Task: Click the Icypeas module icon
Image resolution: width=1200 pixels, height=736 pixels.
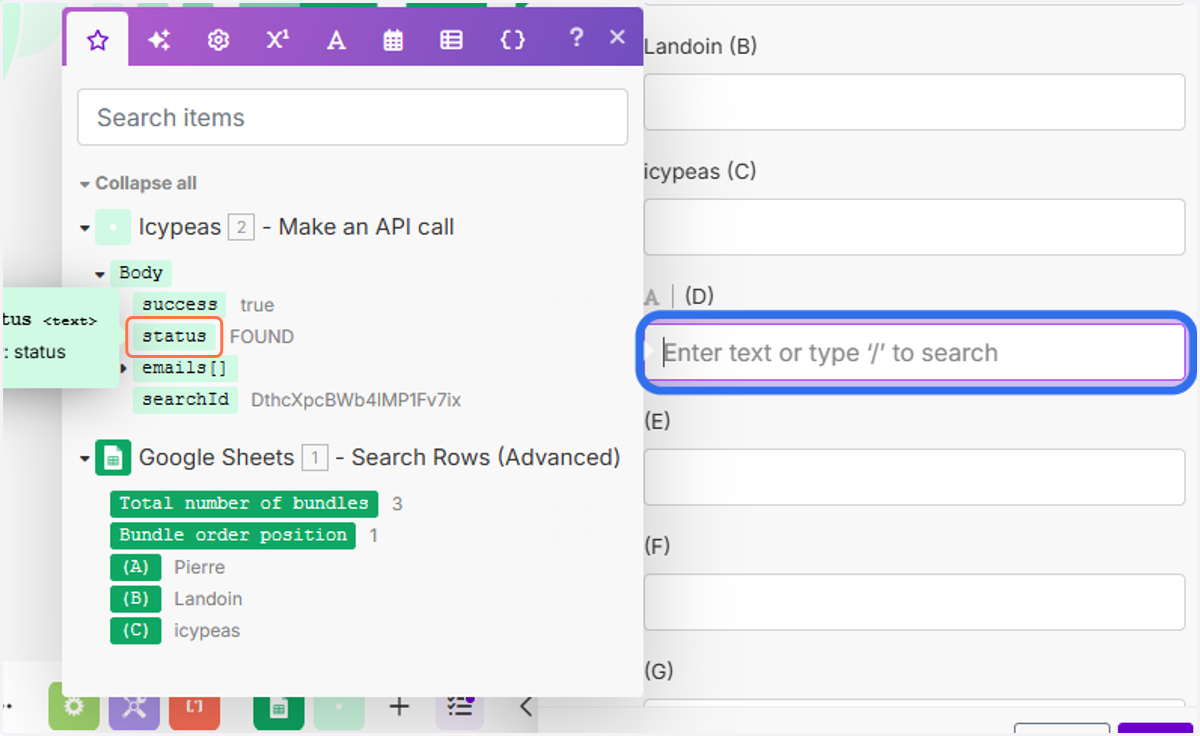Action: pyautogui.click(x=112, y=227)
